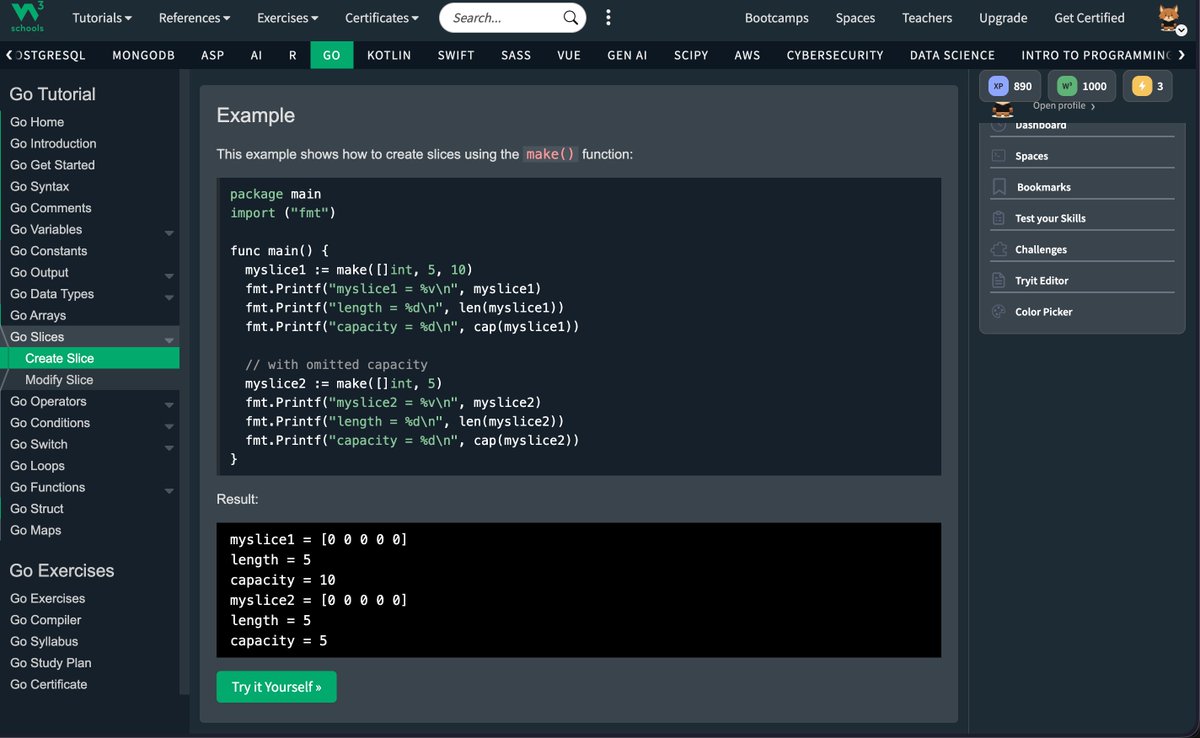Select the VUE tab
1200x738 pixels.
pyautogui.click(x=569, y=55)
